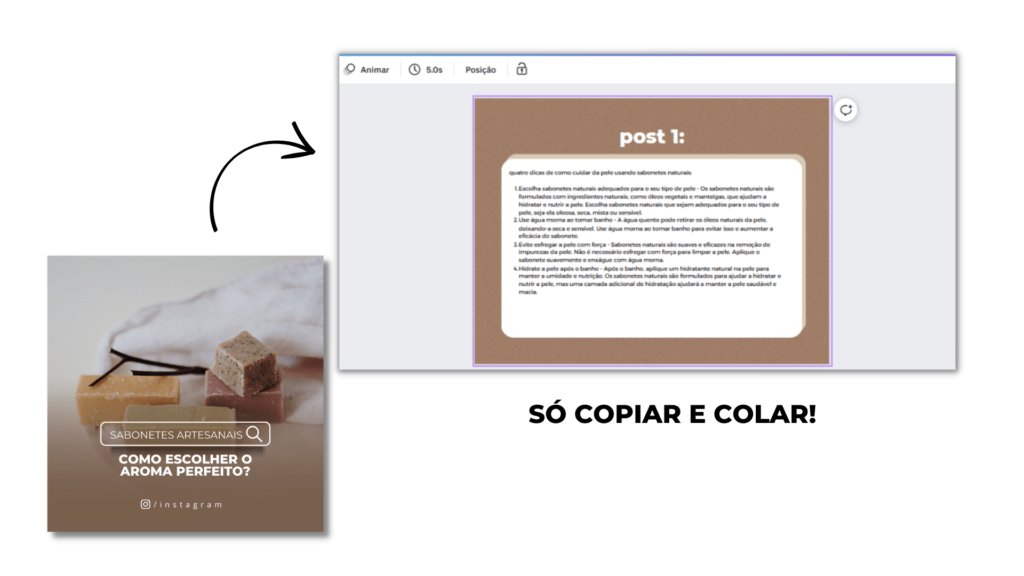Select the "post 1:" heading text

[651, 136]
